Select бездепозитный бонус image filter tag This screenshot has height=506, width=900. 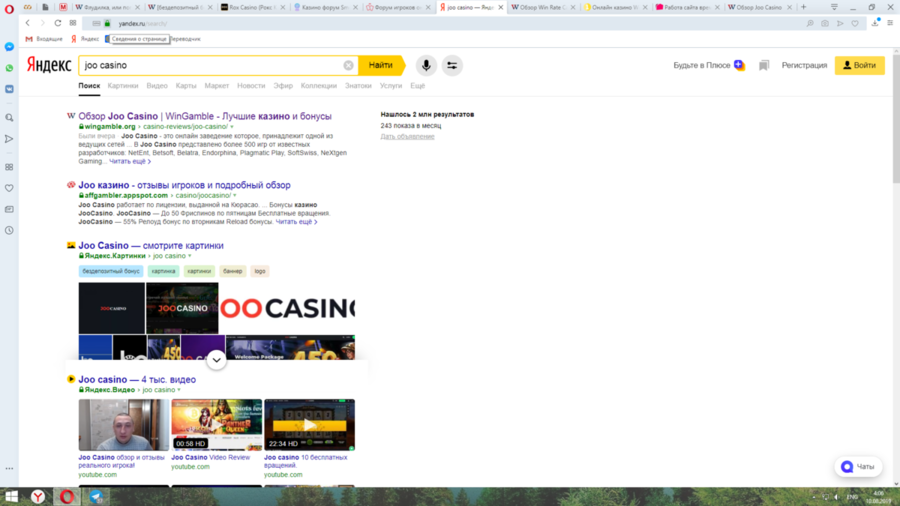(111, 271)
